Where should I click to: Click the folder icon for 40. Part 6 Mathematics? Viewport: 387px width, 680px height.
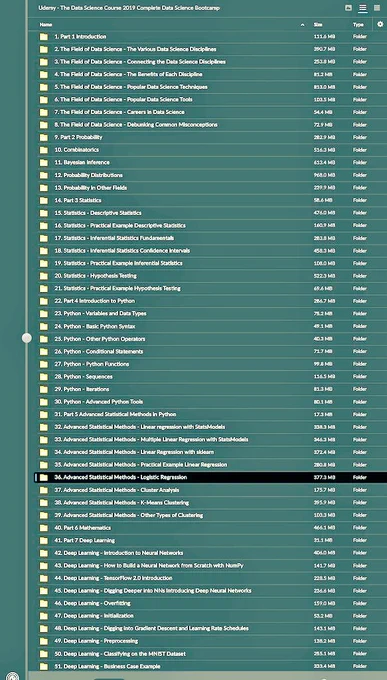pos(44,528)
